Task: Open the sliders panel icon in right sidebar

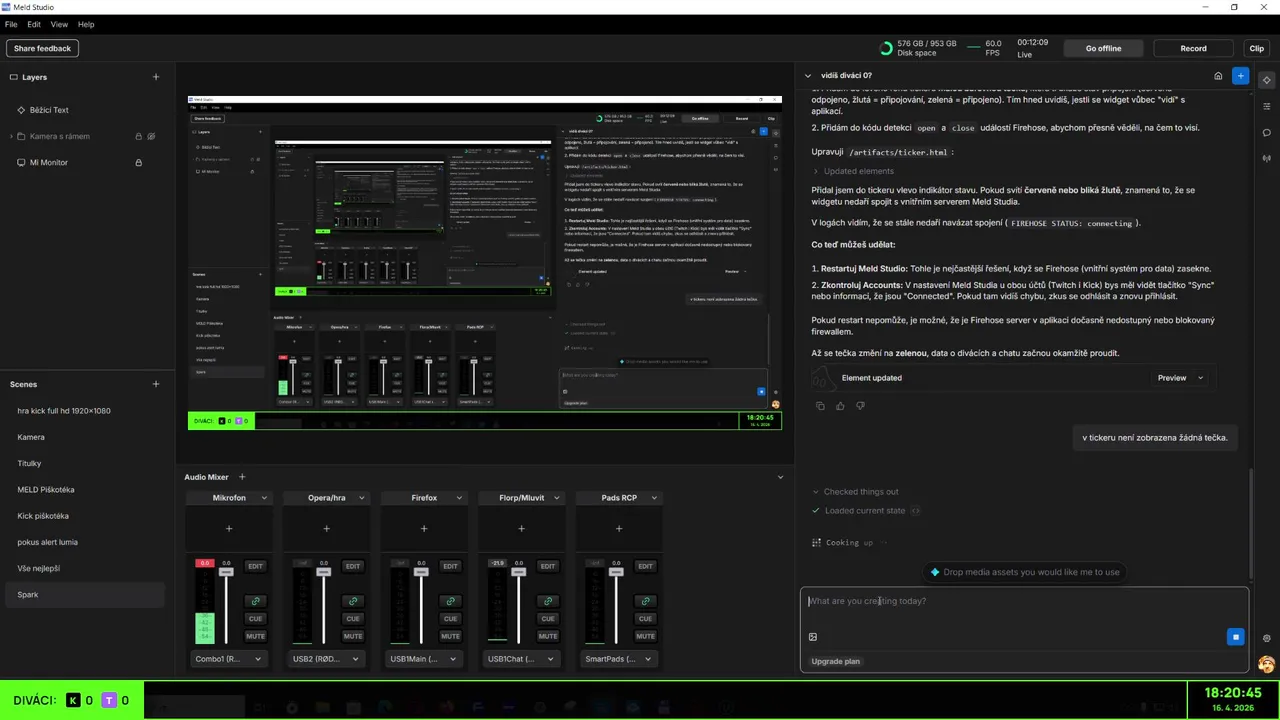Action: pyautogui.click(x=1266, y=106)
